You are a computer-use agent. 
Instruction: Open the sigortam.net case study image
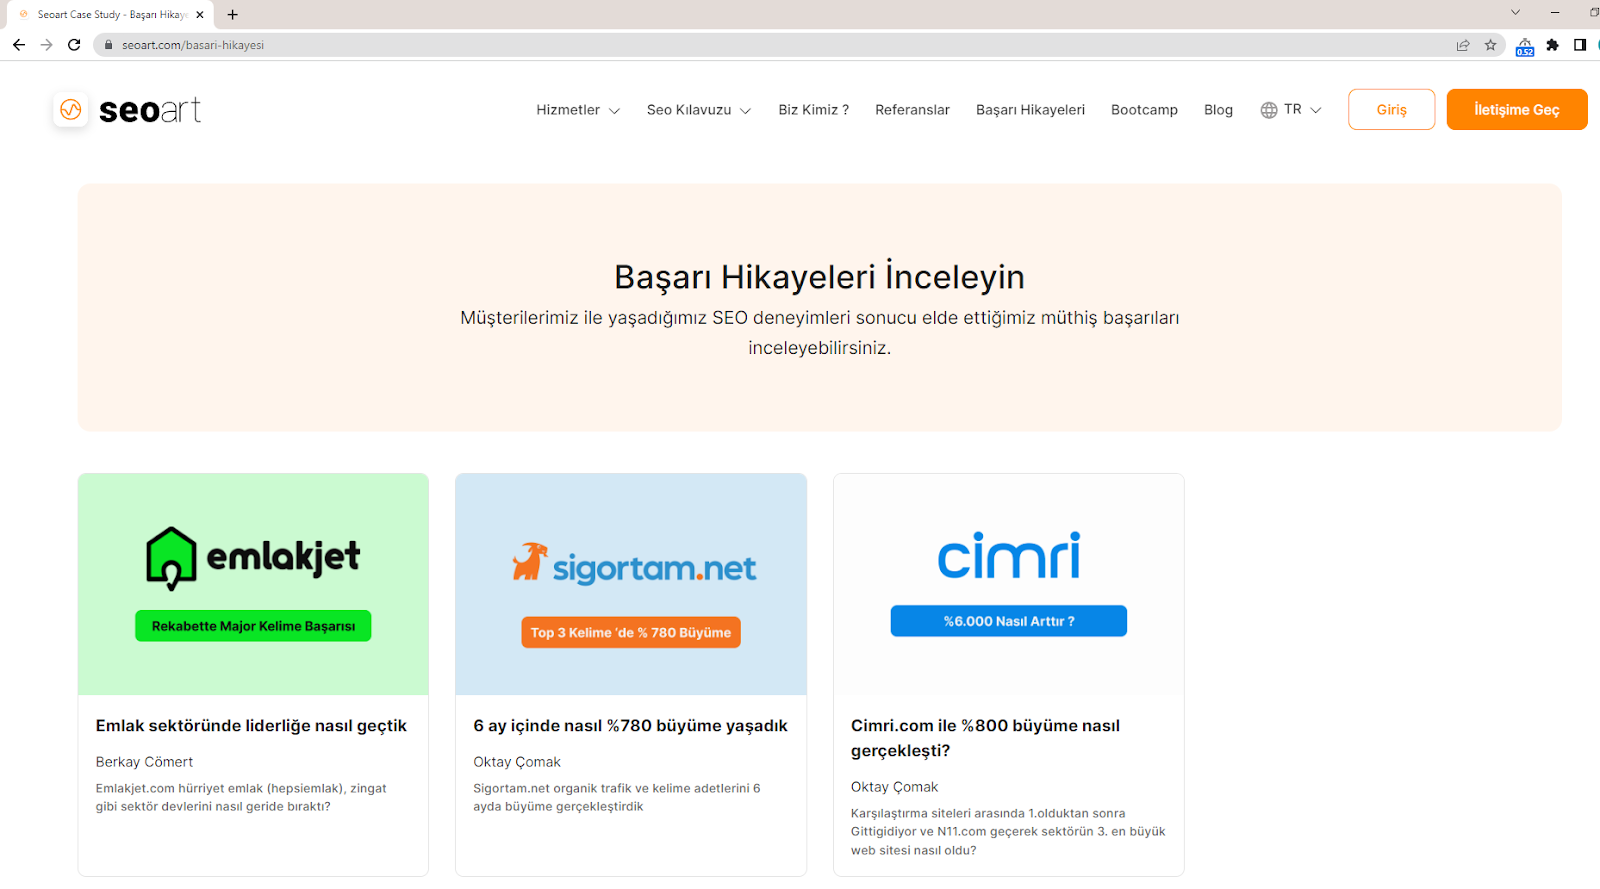631,584
